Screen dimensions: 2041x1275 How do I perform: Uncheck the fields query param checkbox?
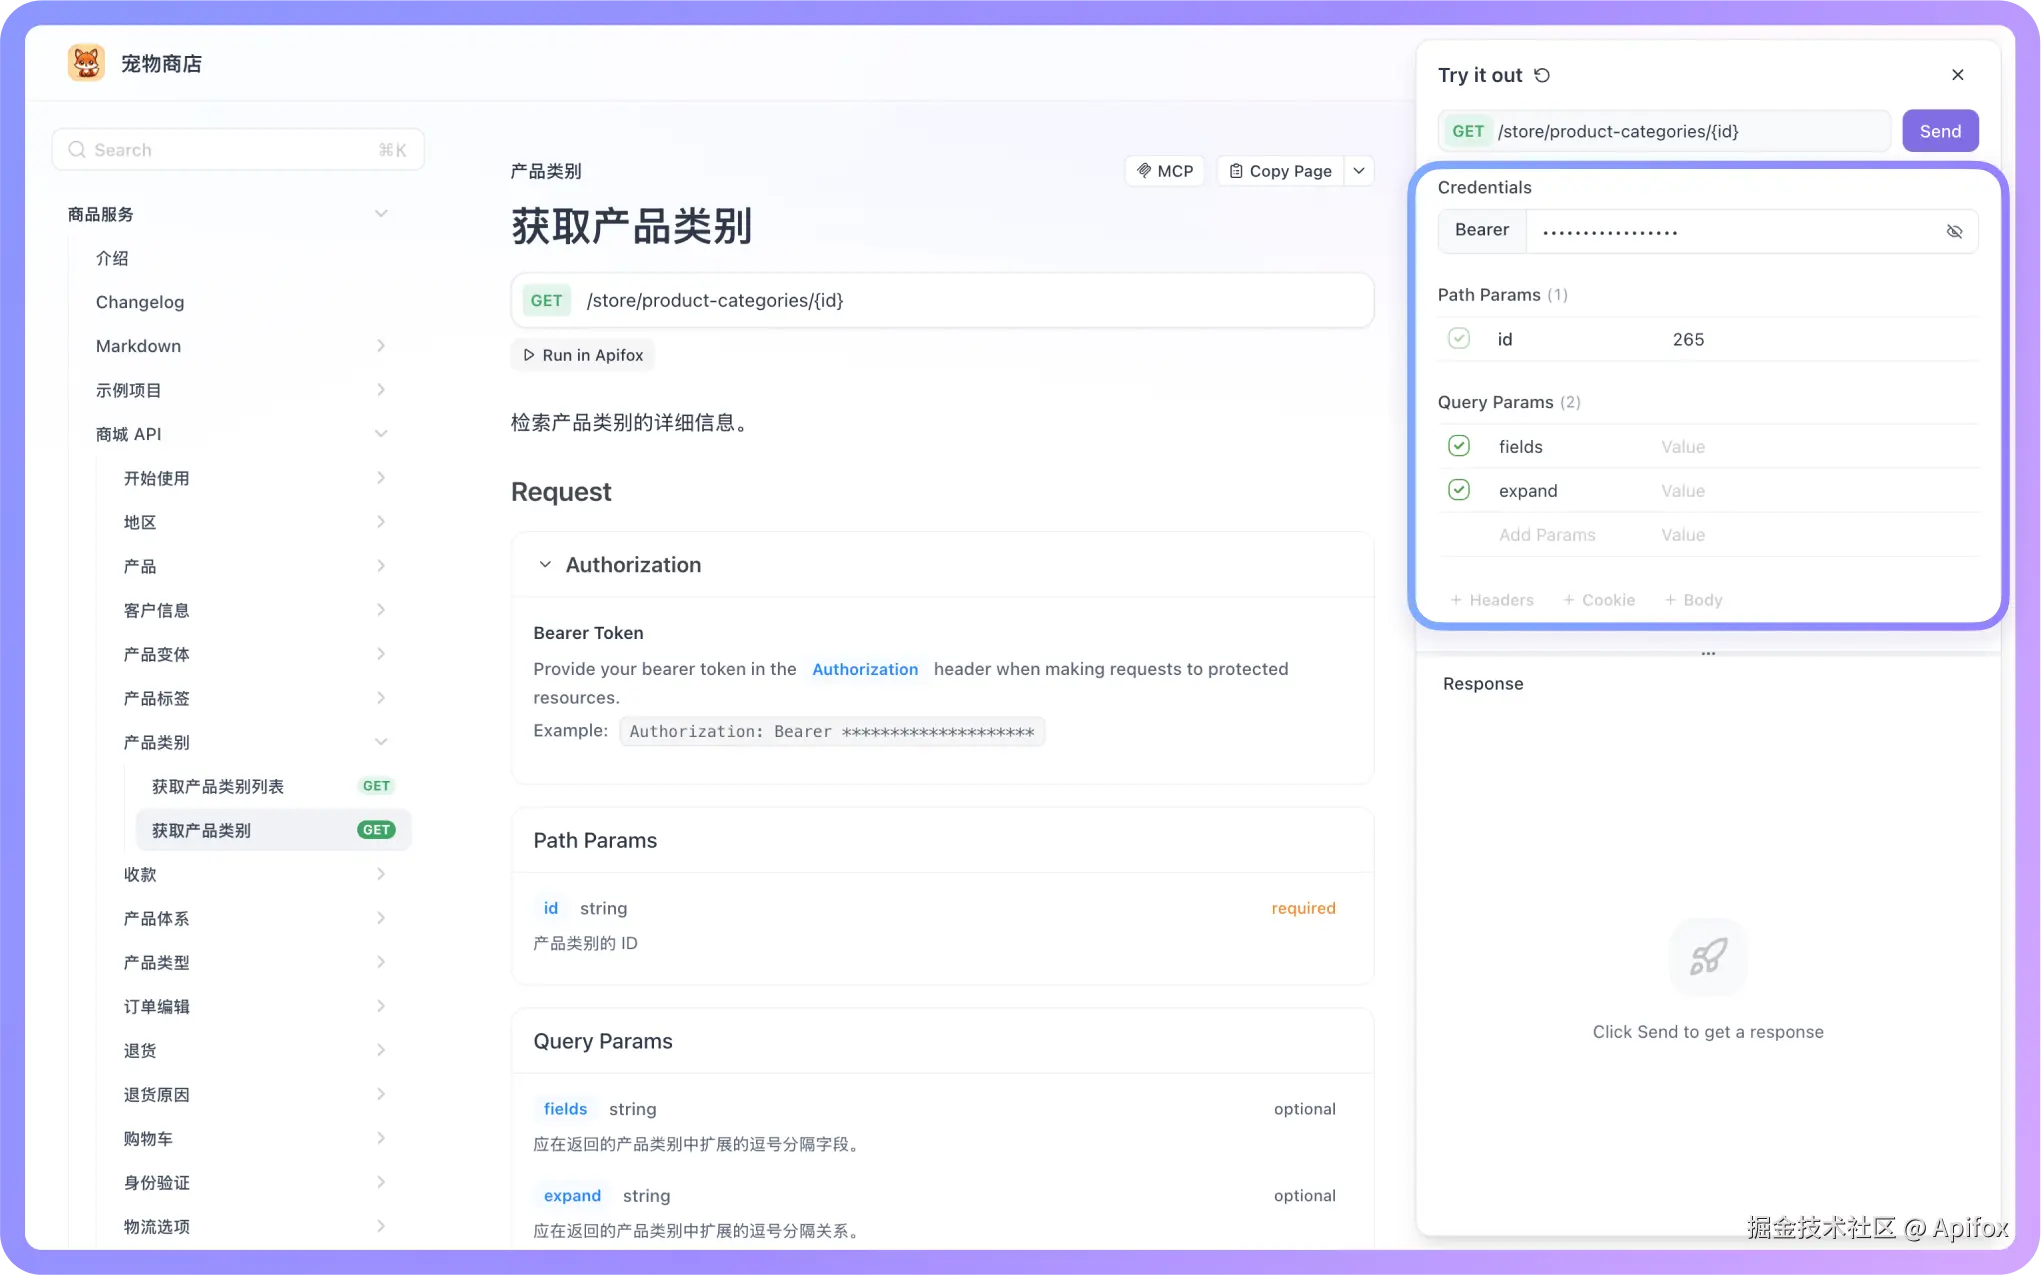point(1458,446)
